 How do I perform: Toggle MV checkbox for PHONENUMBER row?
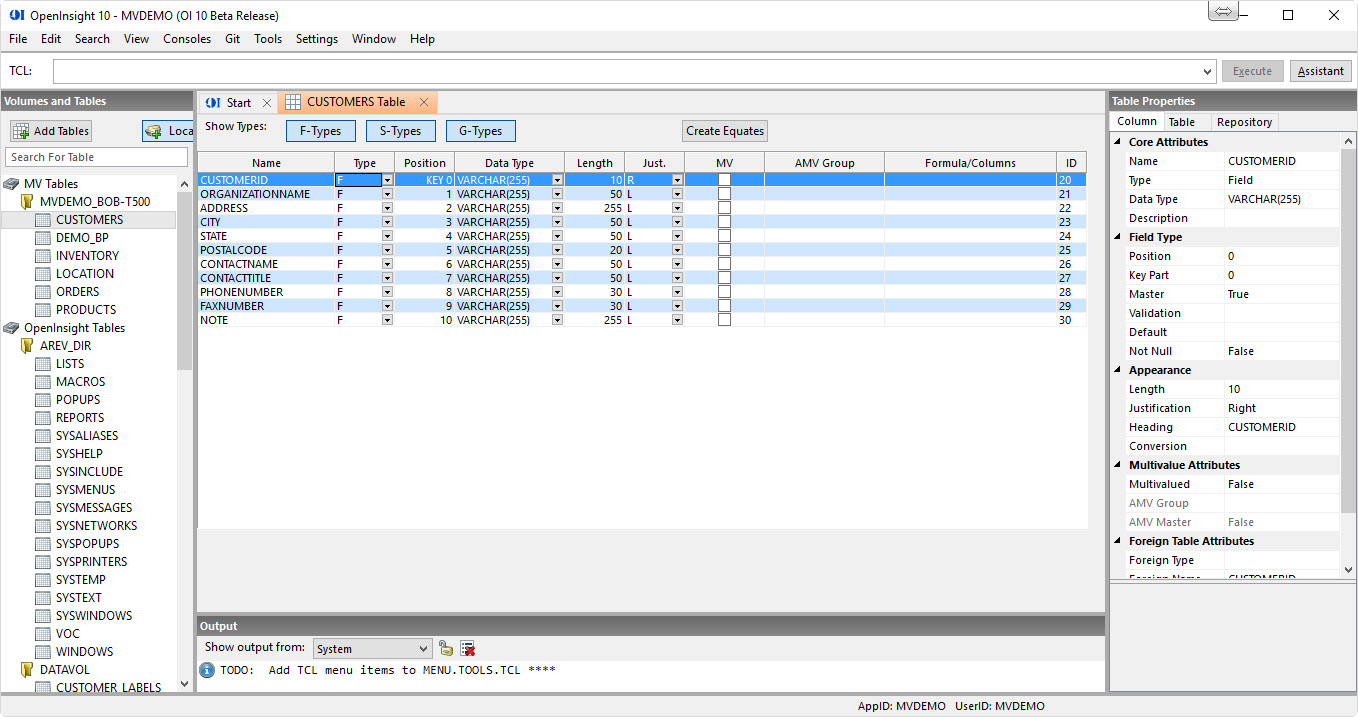724,292
